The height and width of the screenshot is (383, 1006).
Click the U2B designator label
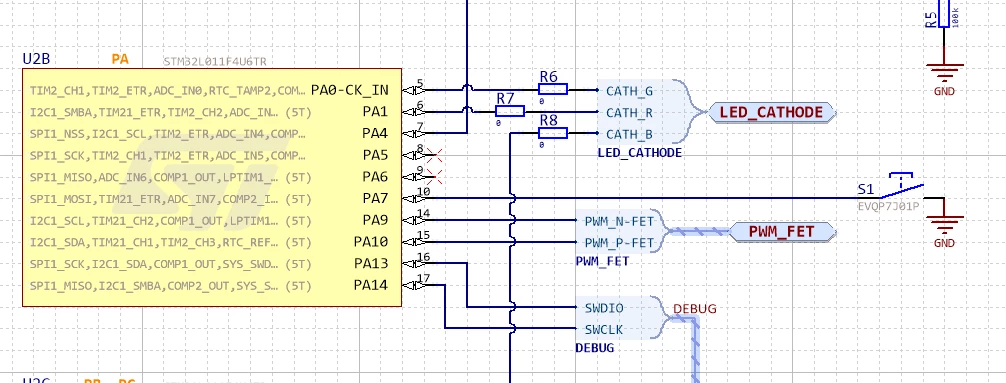(36, 60)
